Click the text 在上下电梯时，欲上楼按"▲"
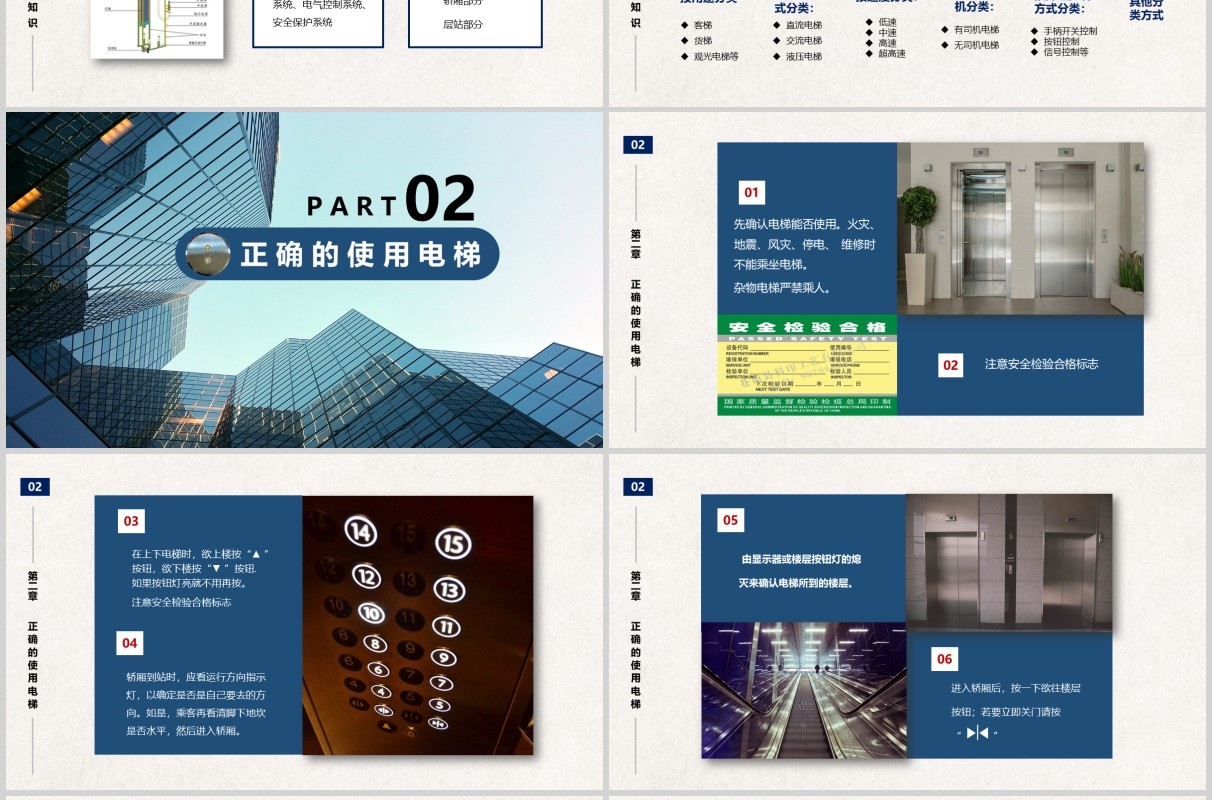Screen dimensions: 1212x800 click(200, 553)
